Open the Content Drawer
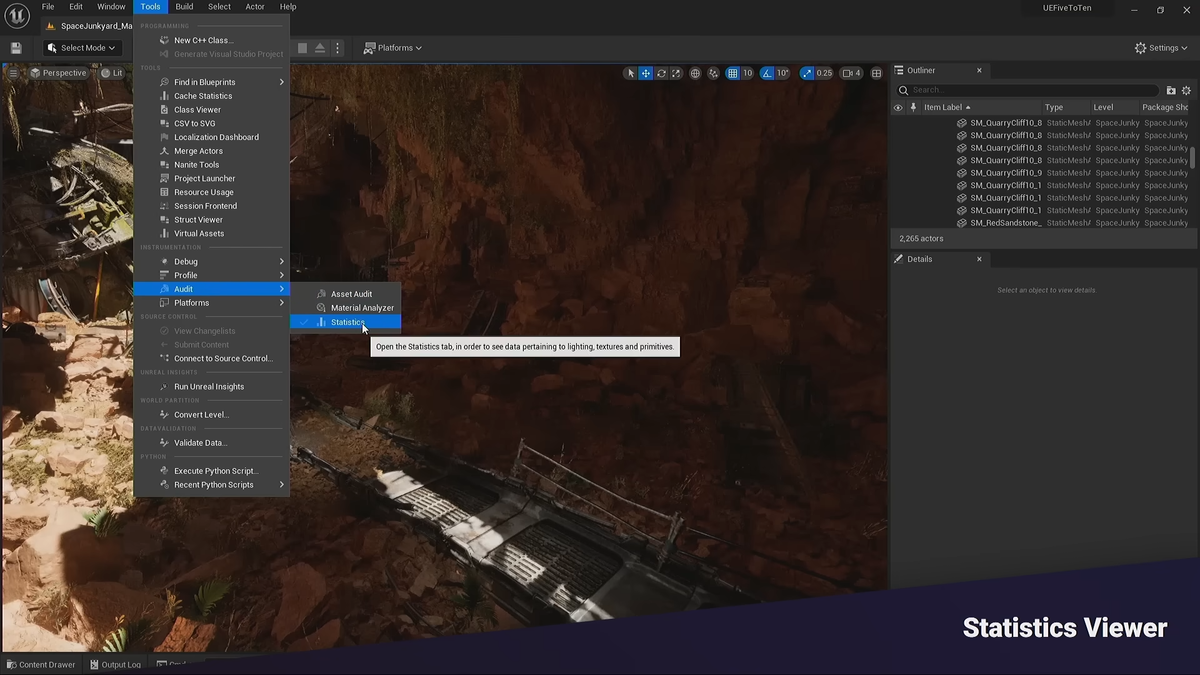The height and width of the screenshot is (675, 1200). pos(41,664)
